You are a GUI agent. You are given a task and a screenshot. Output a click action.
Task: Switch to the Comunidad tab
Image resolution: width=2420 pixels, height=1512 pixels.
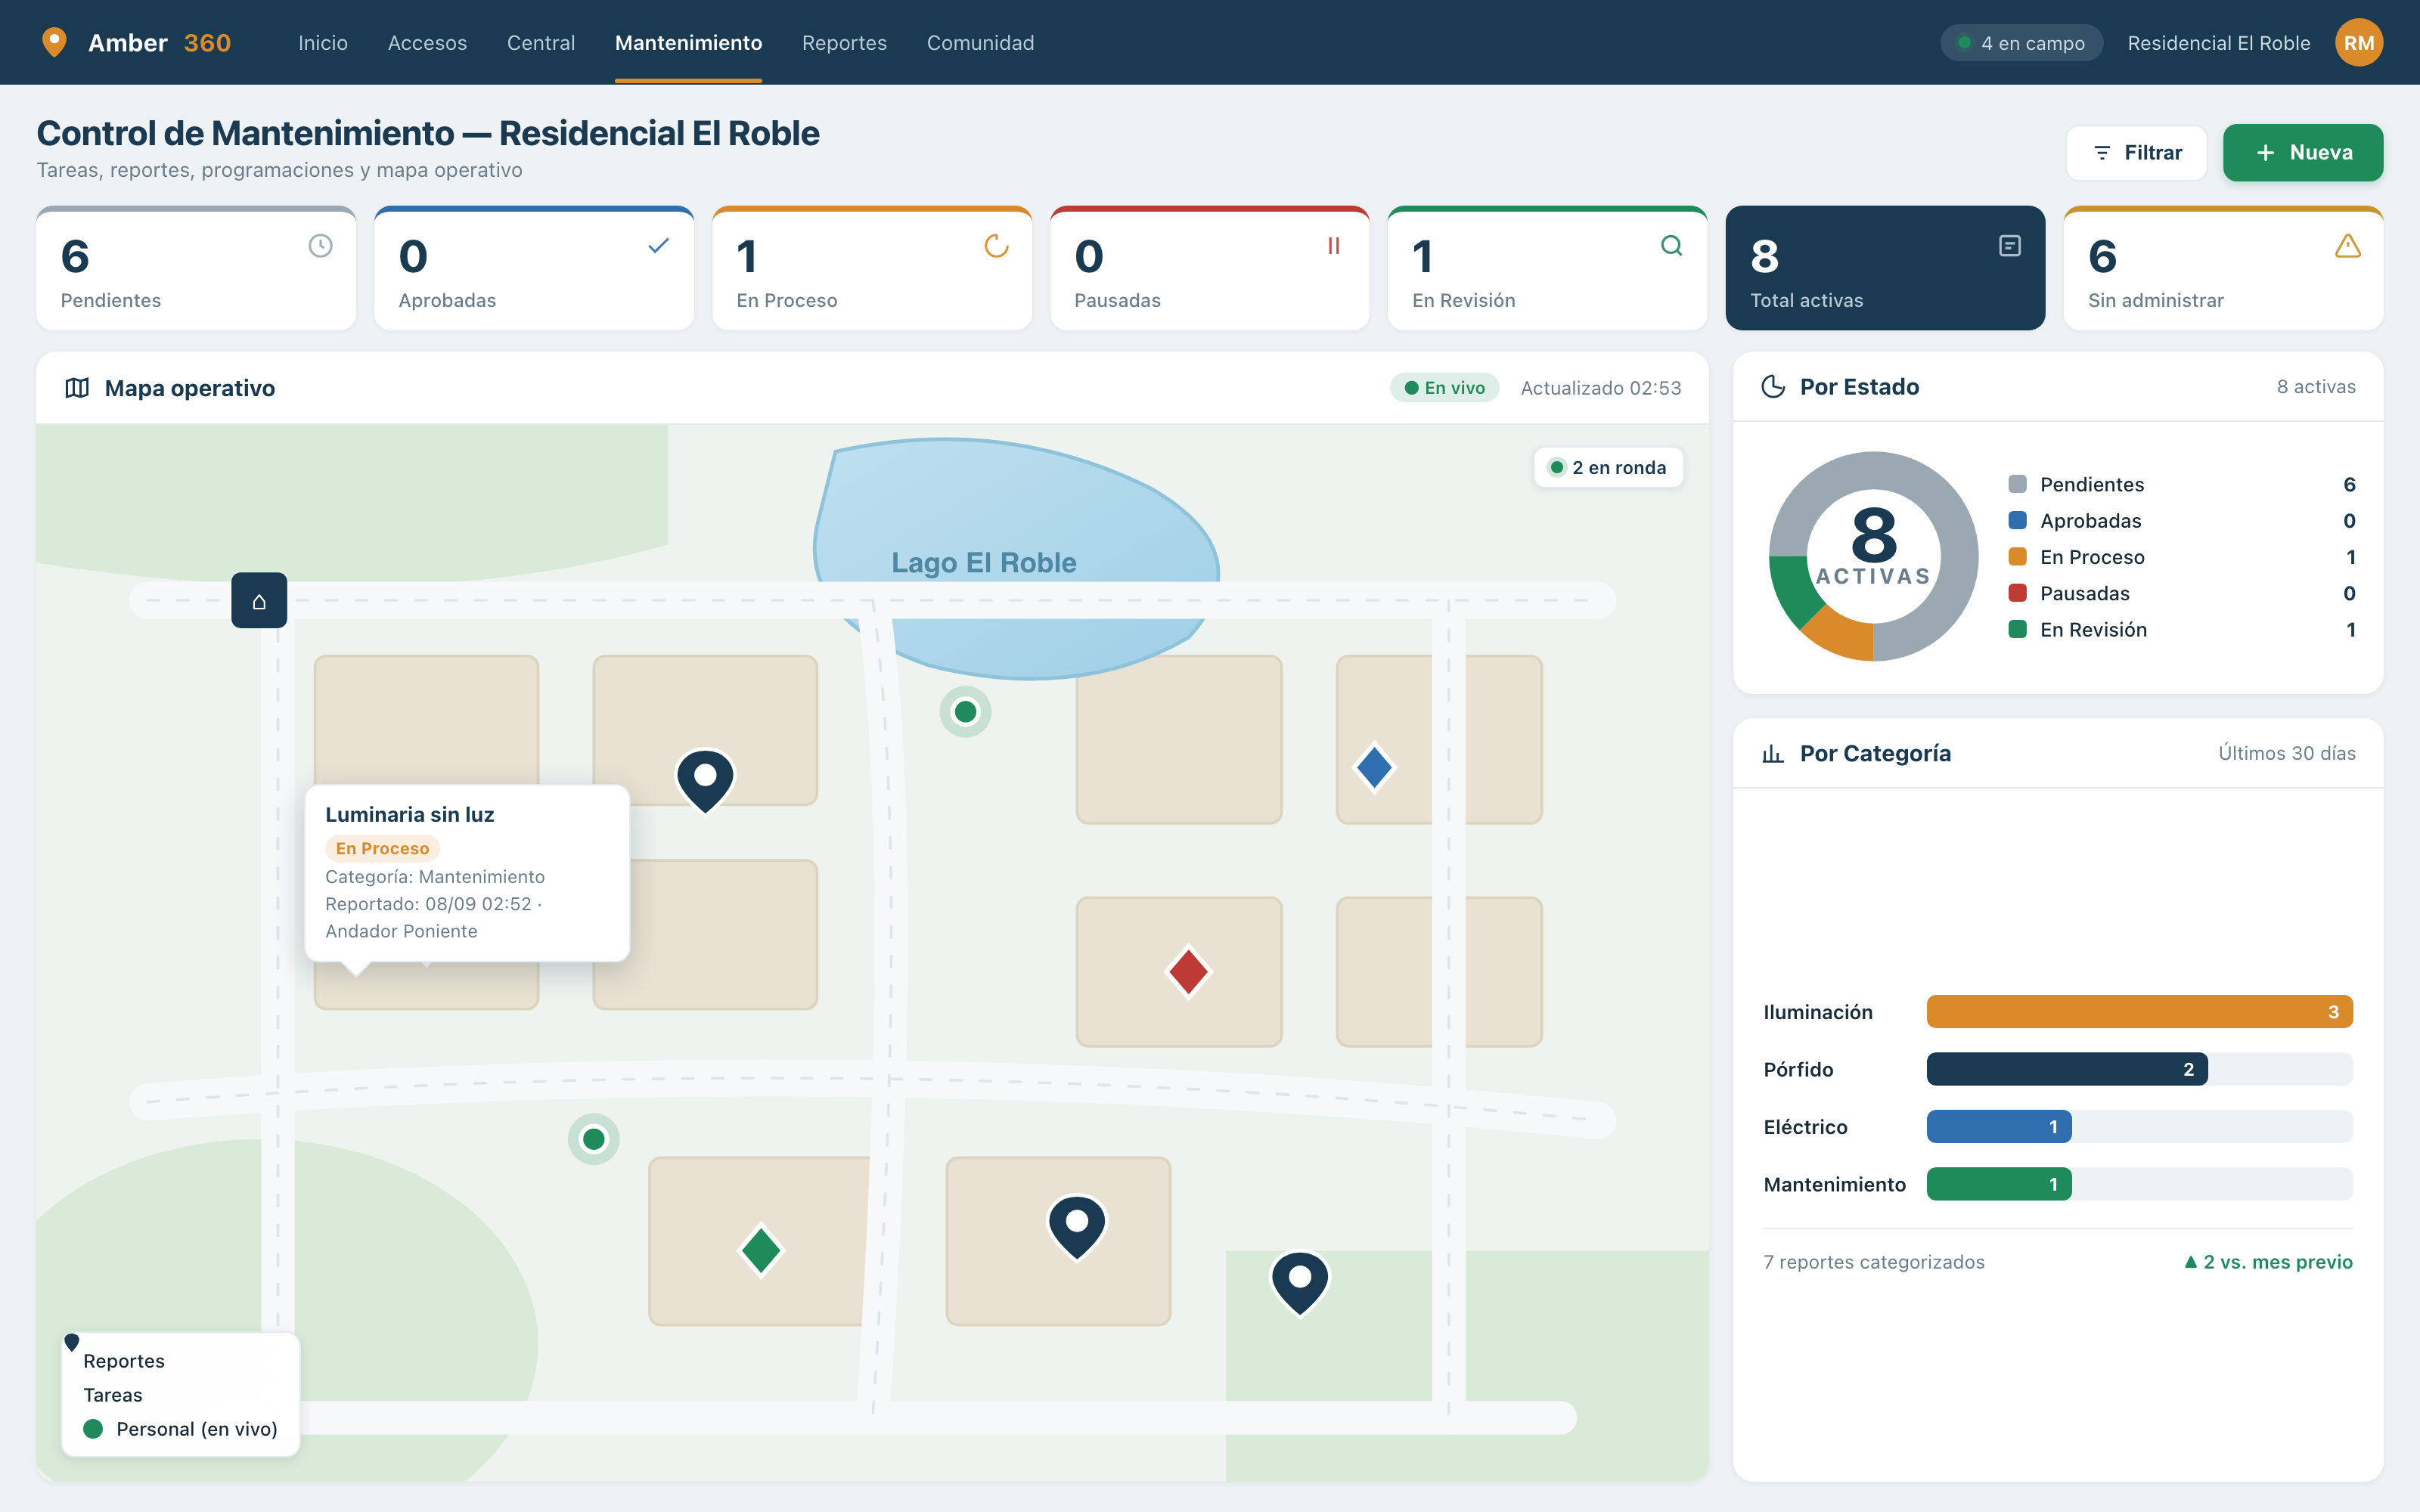click(980, 43)
